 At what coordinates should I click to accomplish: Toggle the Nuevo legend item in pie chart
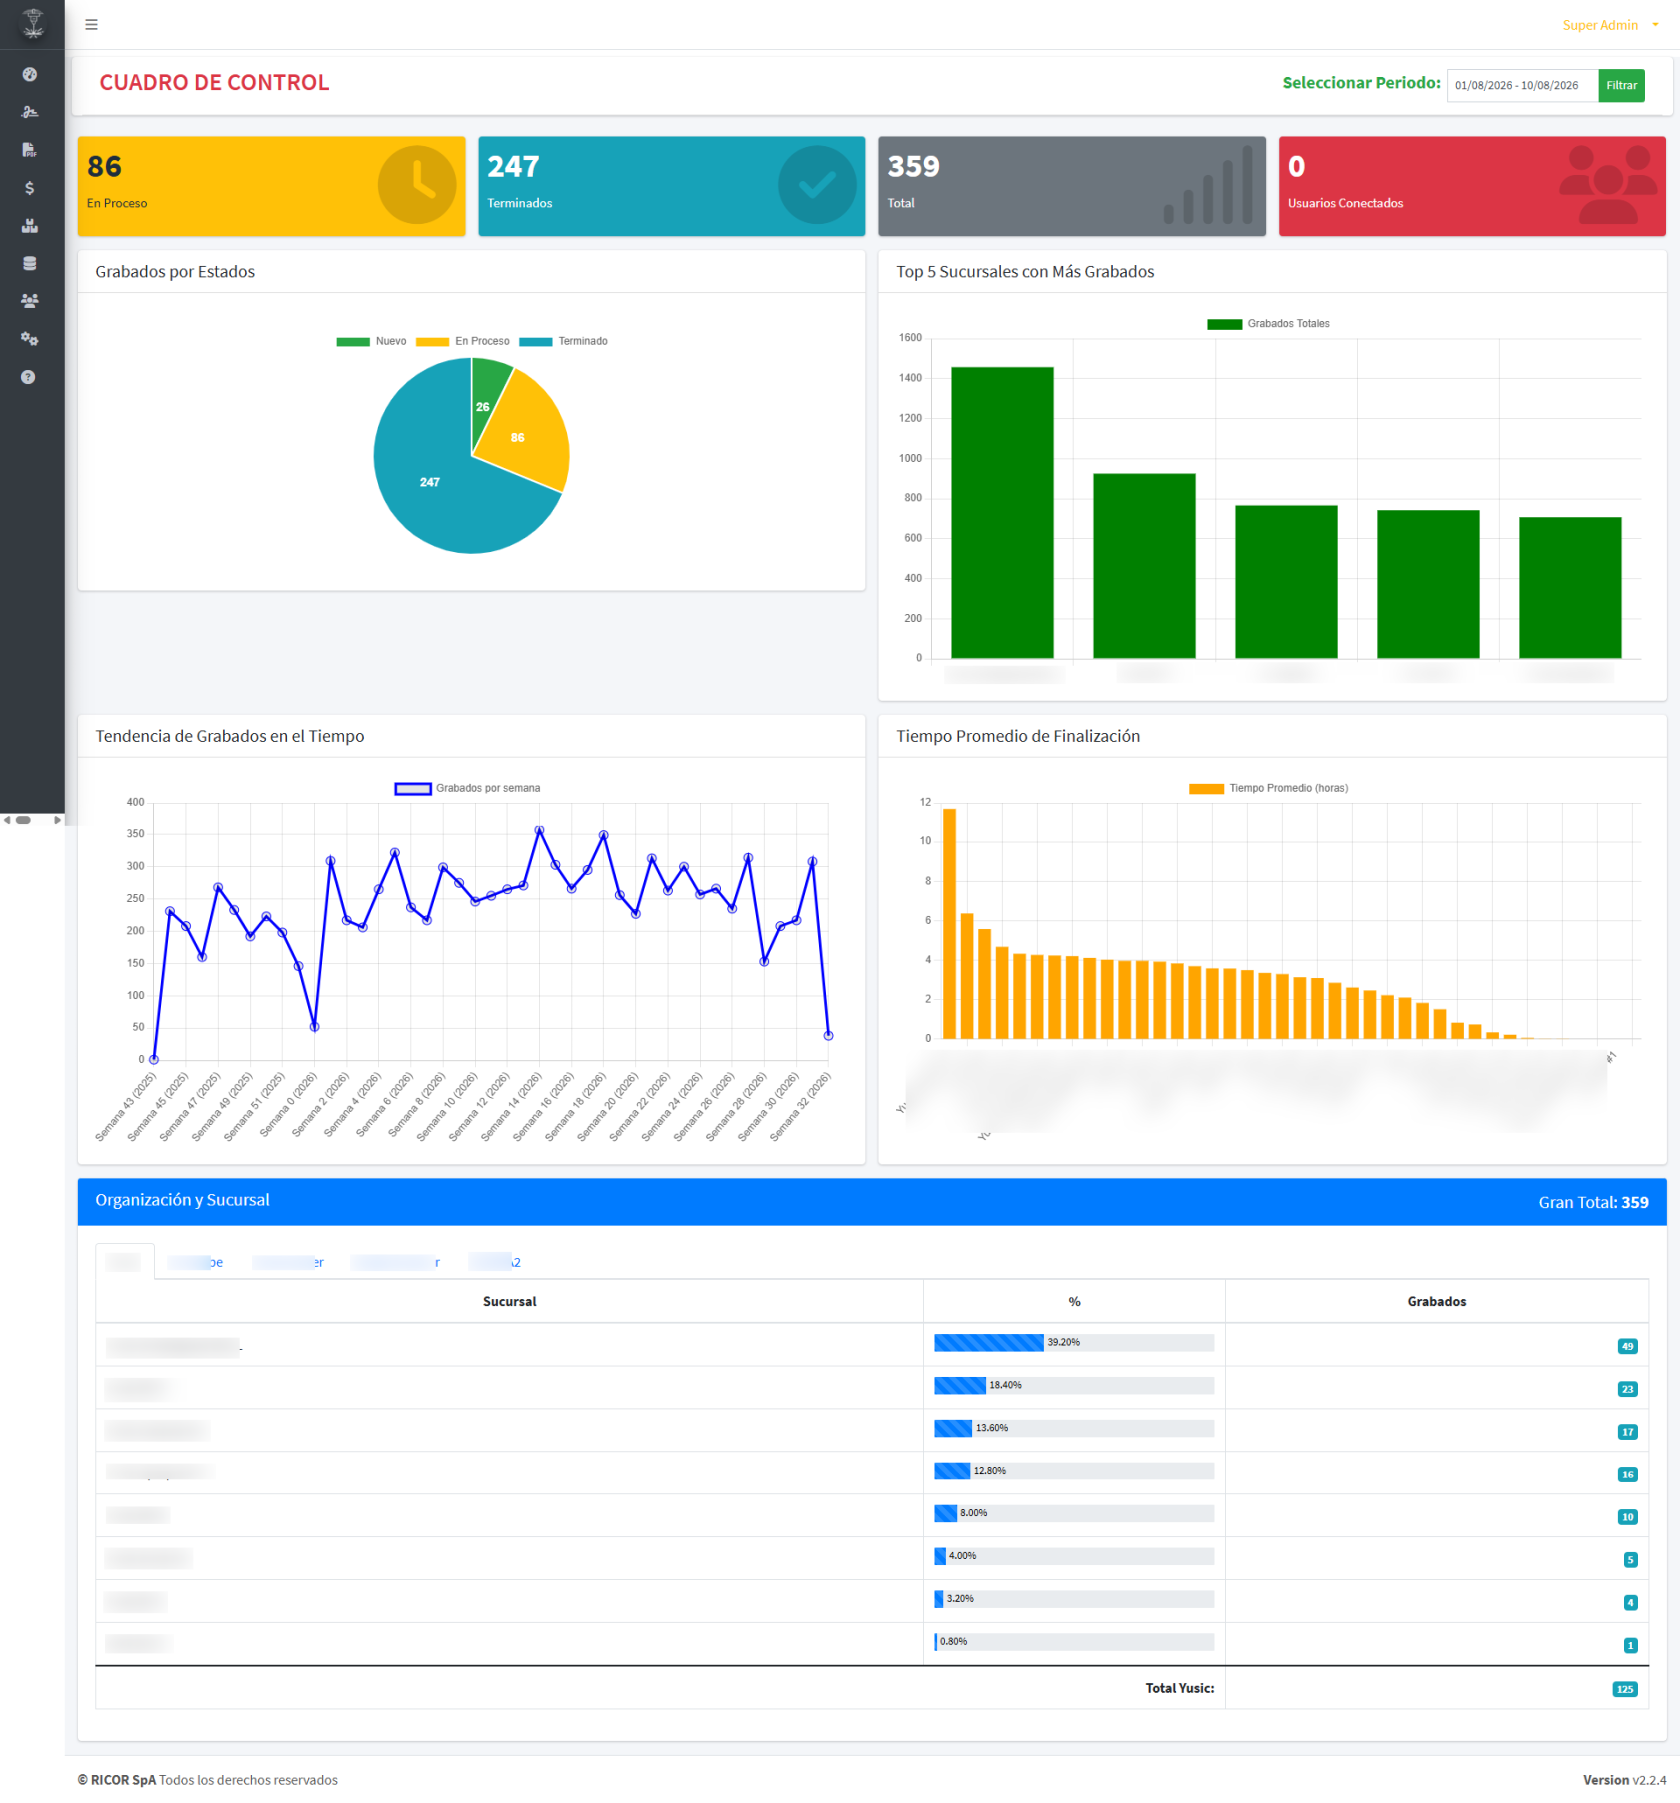tap(371, 341)
